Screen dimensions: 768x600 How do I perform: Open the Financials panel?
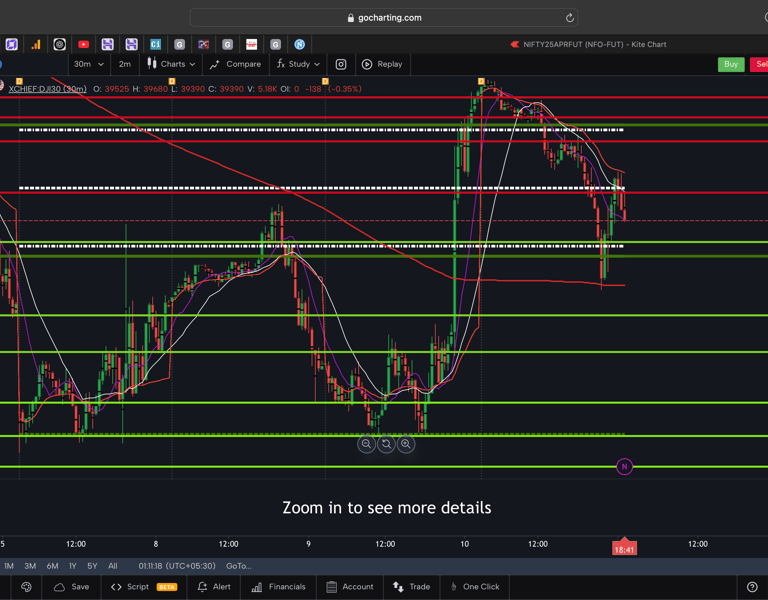[x=278, y=587]
